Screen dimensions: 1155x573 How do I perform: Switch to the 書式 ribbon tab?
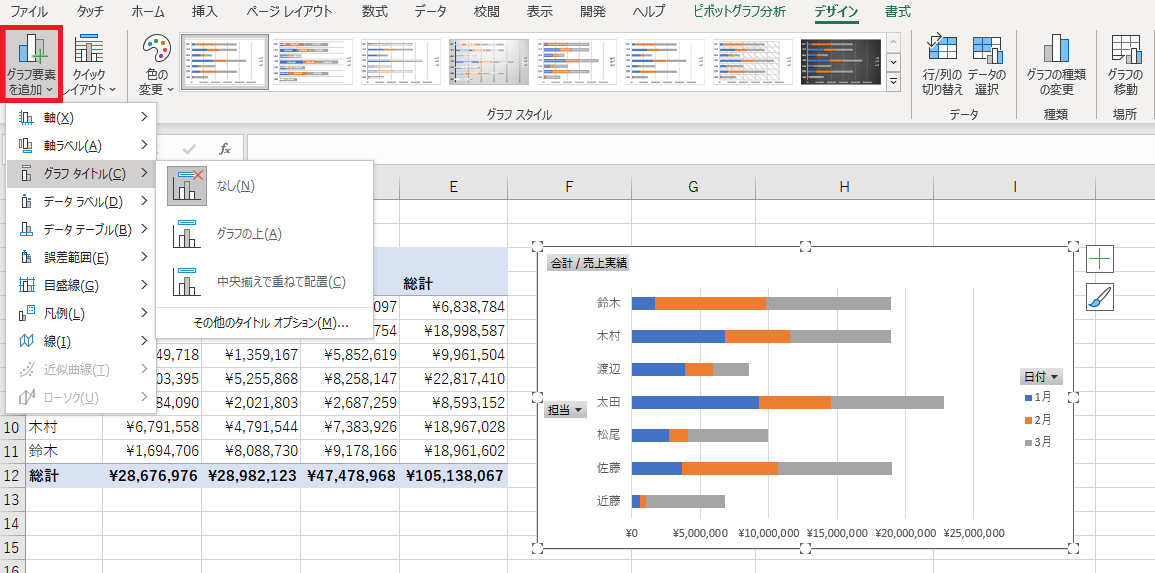pos(897,12)
